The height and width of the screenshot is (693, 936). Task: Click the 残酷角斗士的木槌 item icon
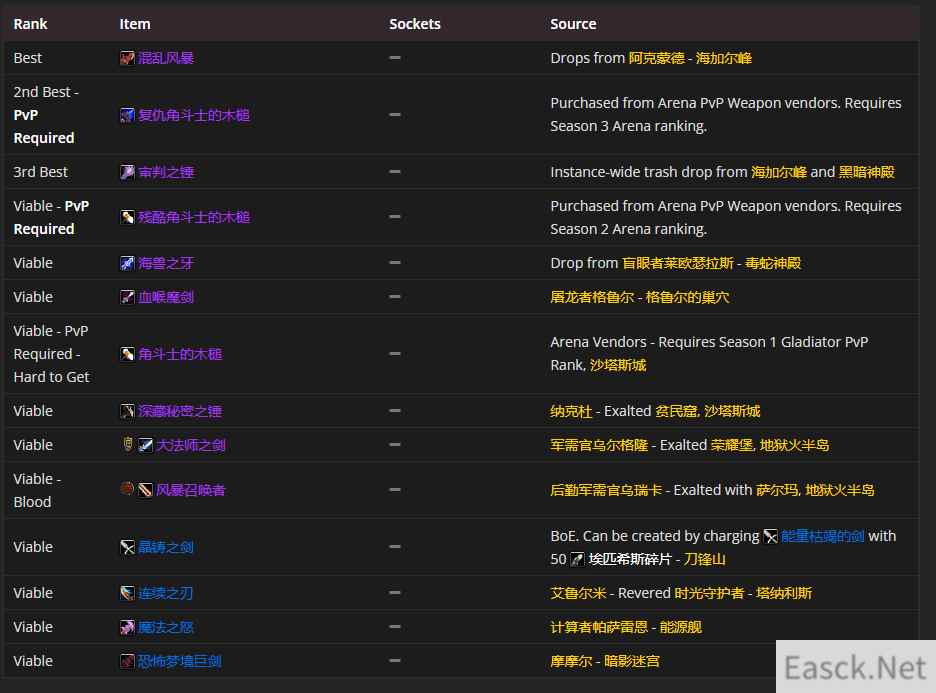(x=127, y=217)
